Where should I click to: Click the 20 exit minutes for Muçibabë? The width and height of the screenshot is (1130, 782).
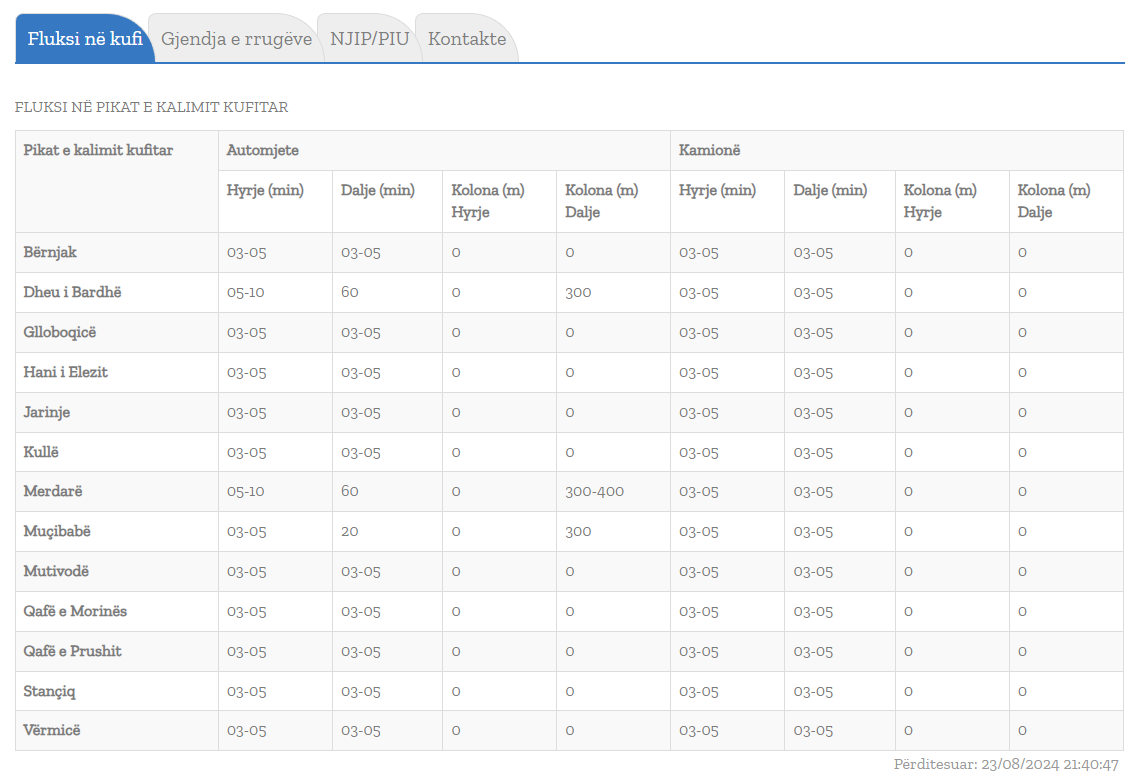(x=350, y=531)
